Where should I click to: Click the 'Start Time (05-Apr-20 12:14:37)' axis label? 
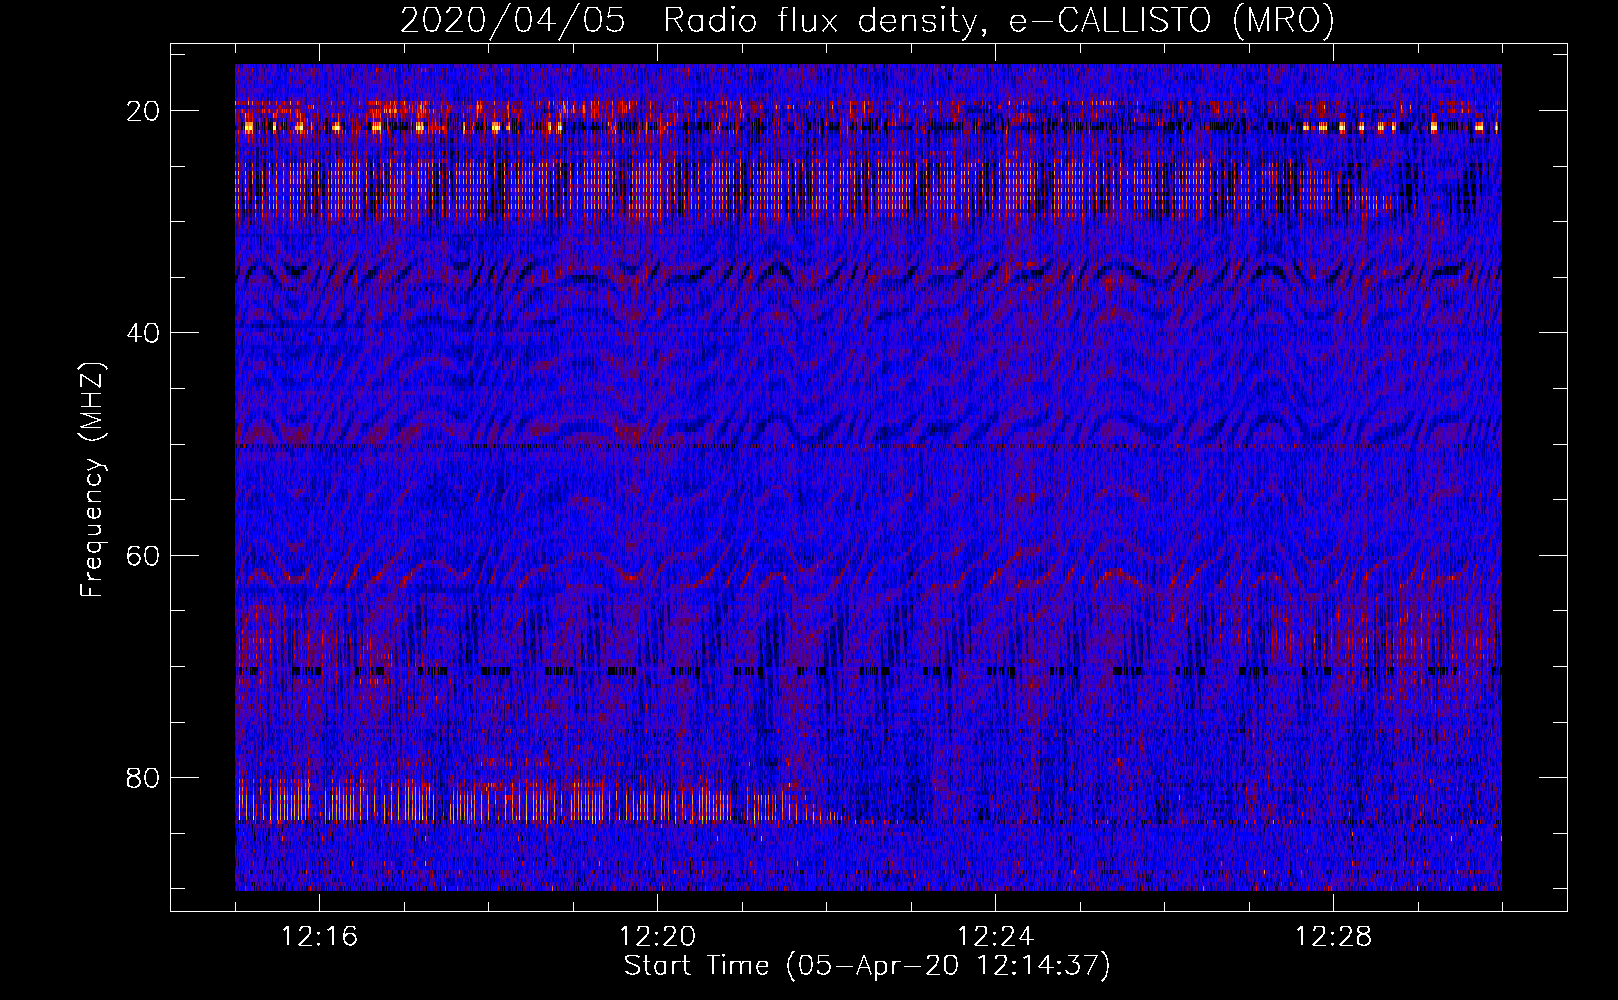click(867, 966)
